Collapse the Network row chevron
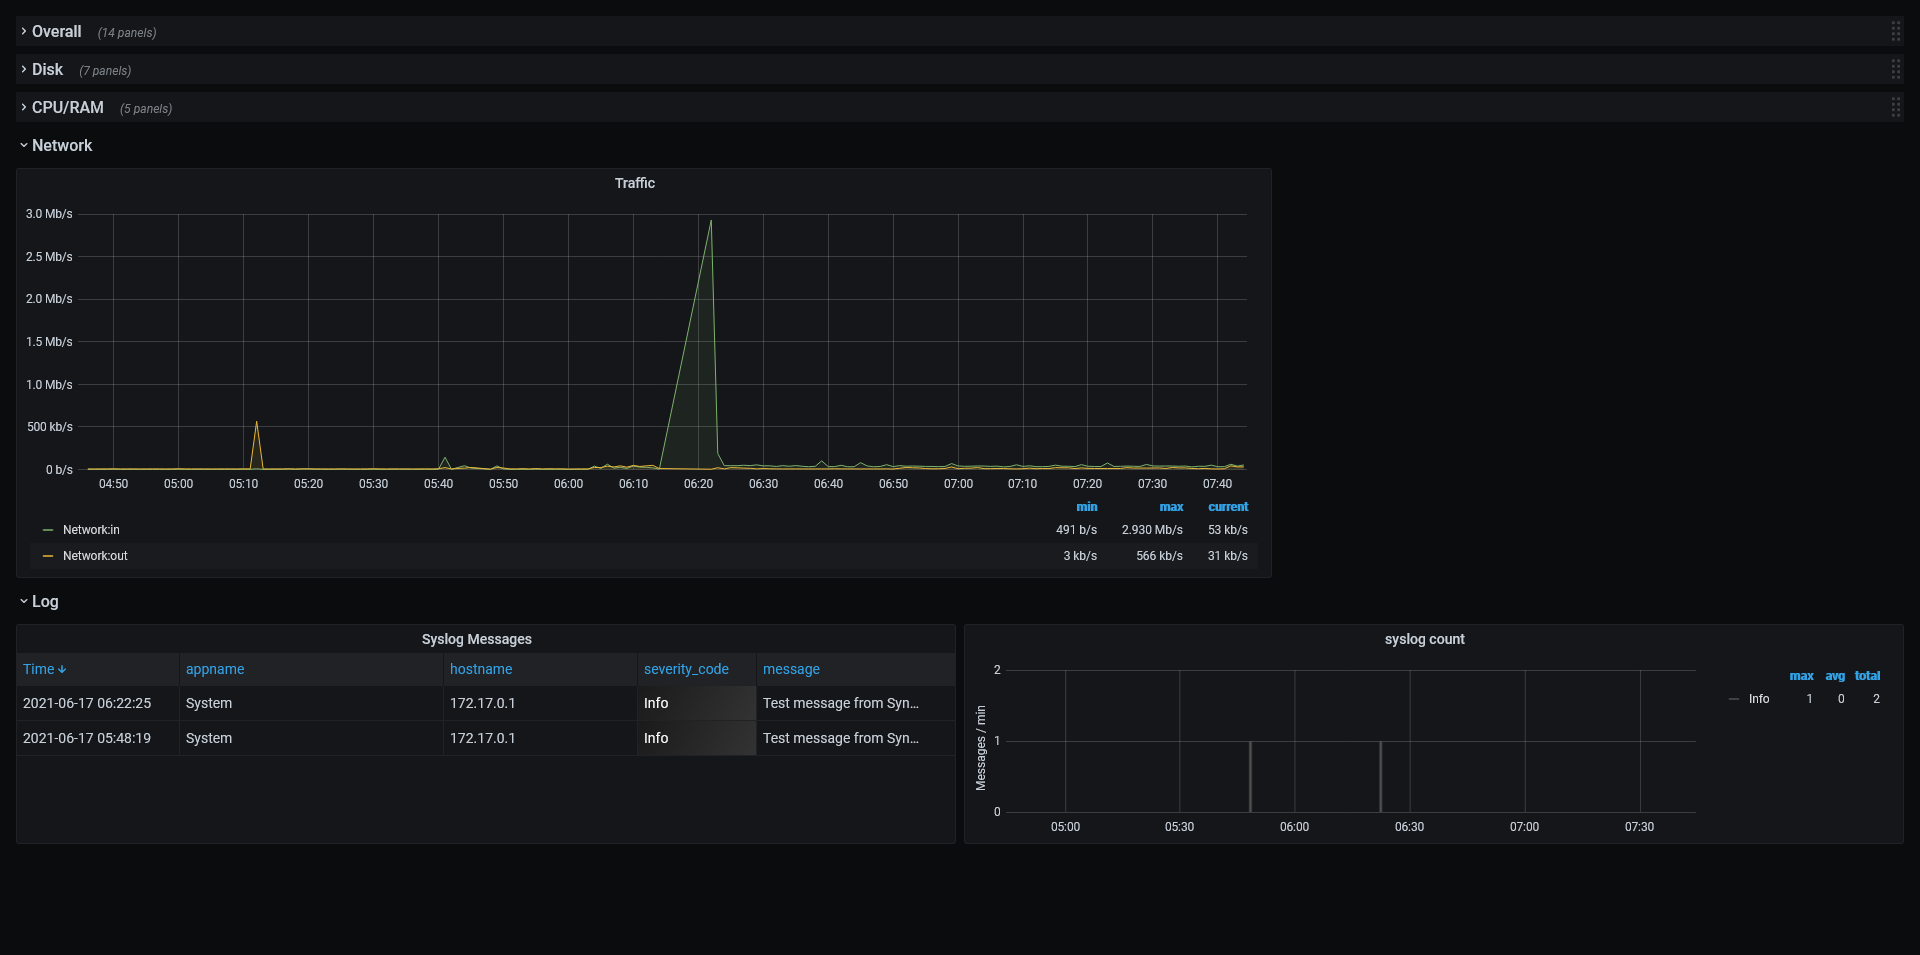The width and height of the screenshot is (1920, 955). 24,145
